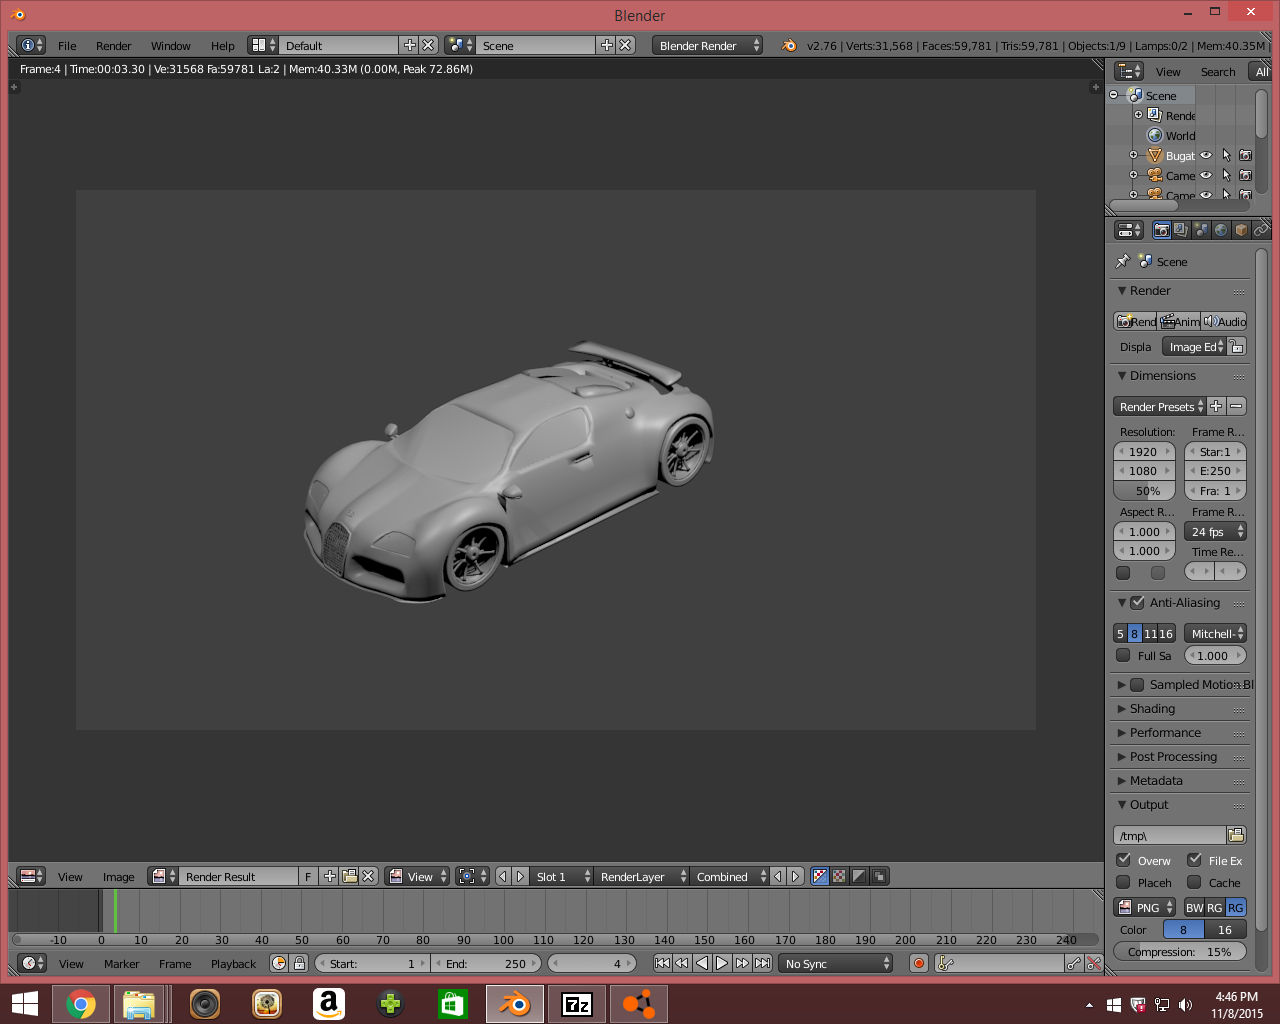1280x1024 pixels.
Task: Open Help menu
Action: pos(222,45)
